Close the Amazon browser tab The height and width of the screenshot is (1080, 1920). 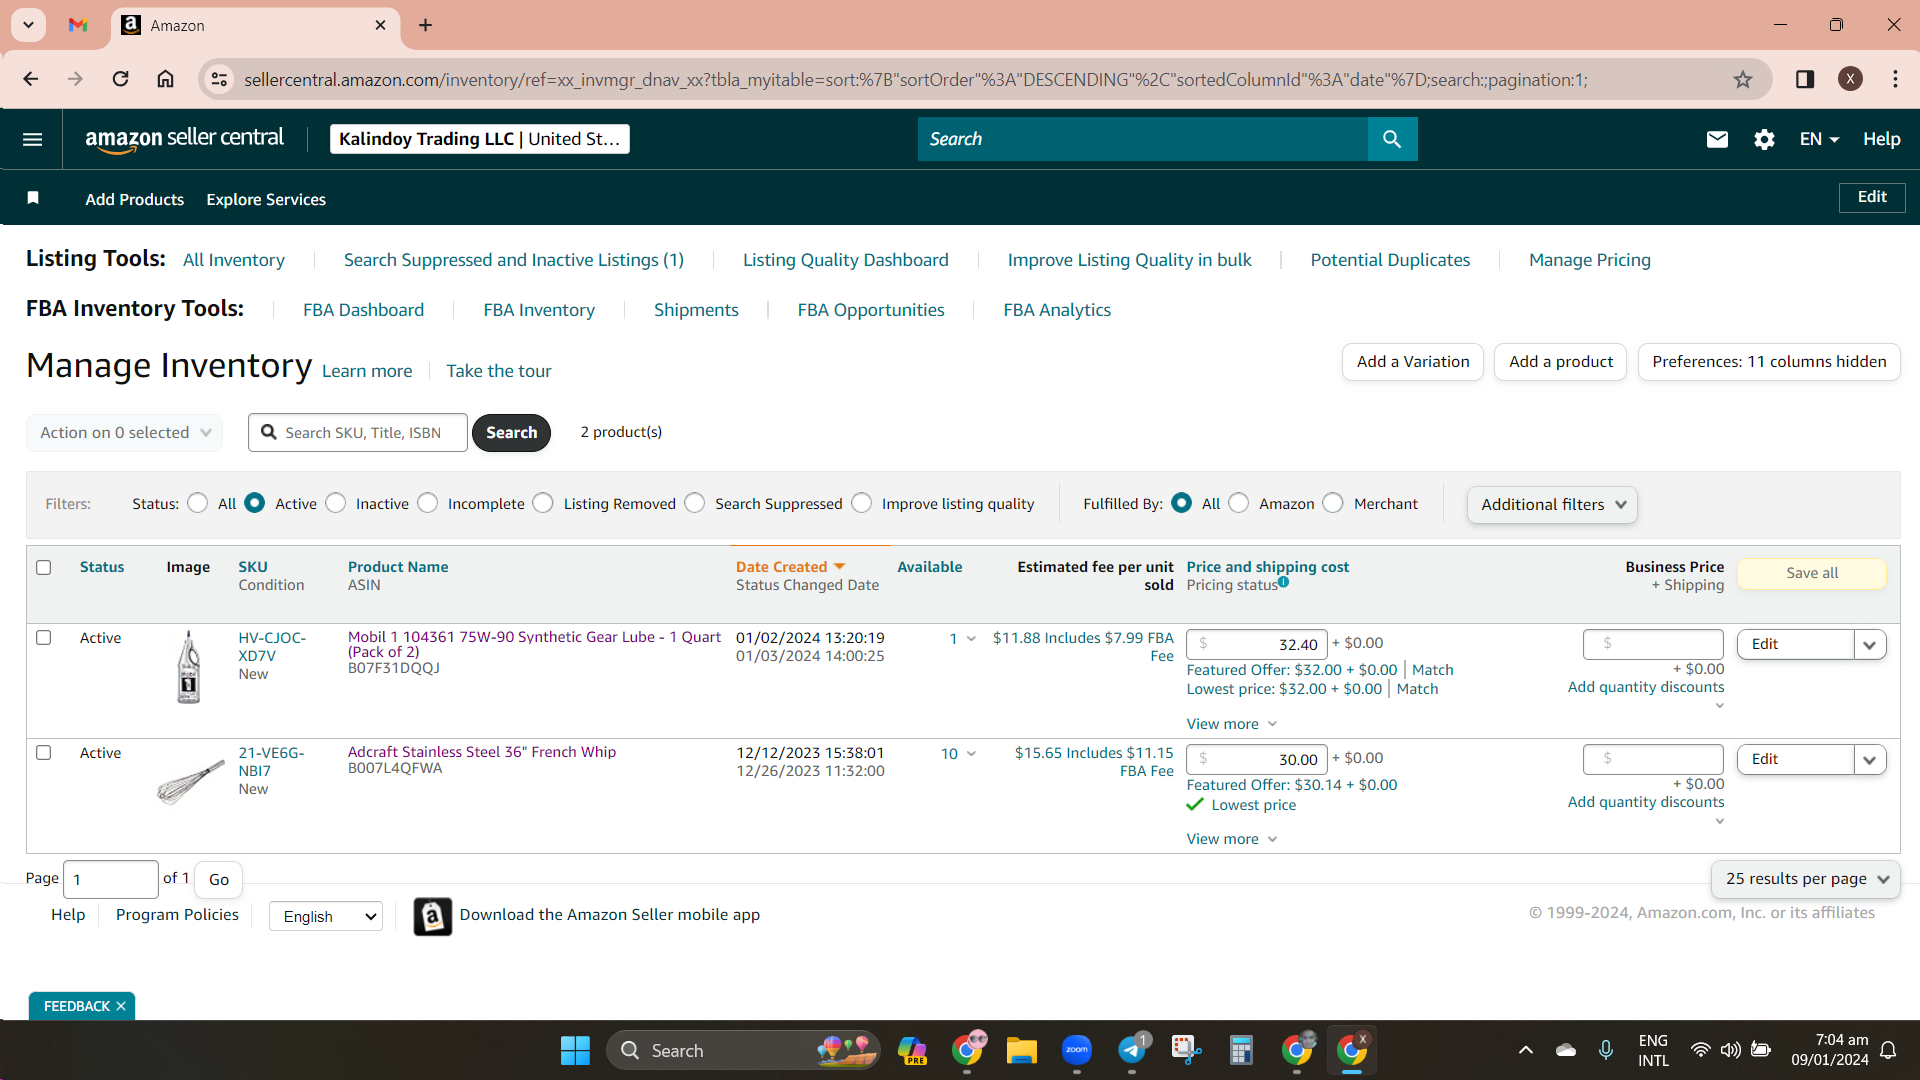pyautogui.click(x=380, y=25)
